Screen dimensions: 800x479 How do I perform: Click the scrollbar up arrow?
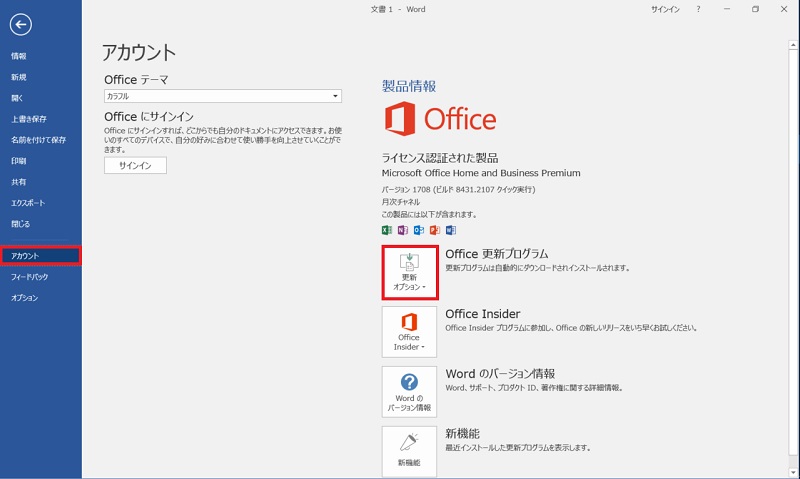[793, 45]
